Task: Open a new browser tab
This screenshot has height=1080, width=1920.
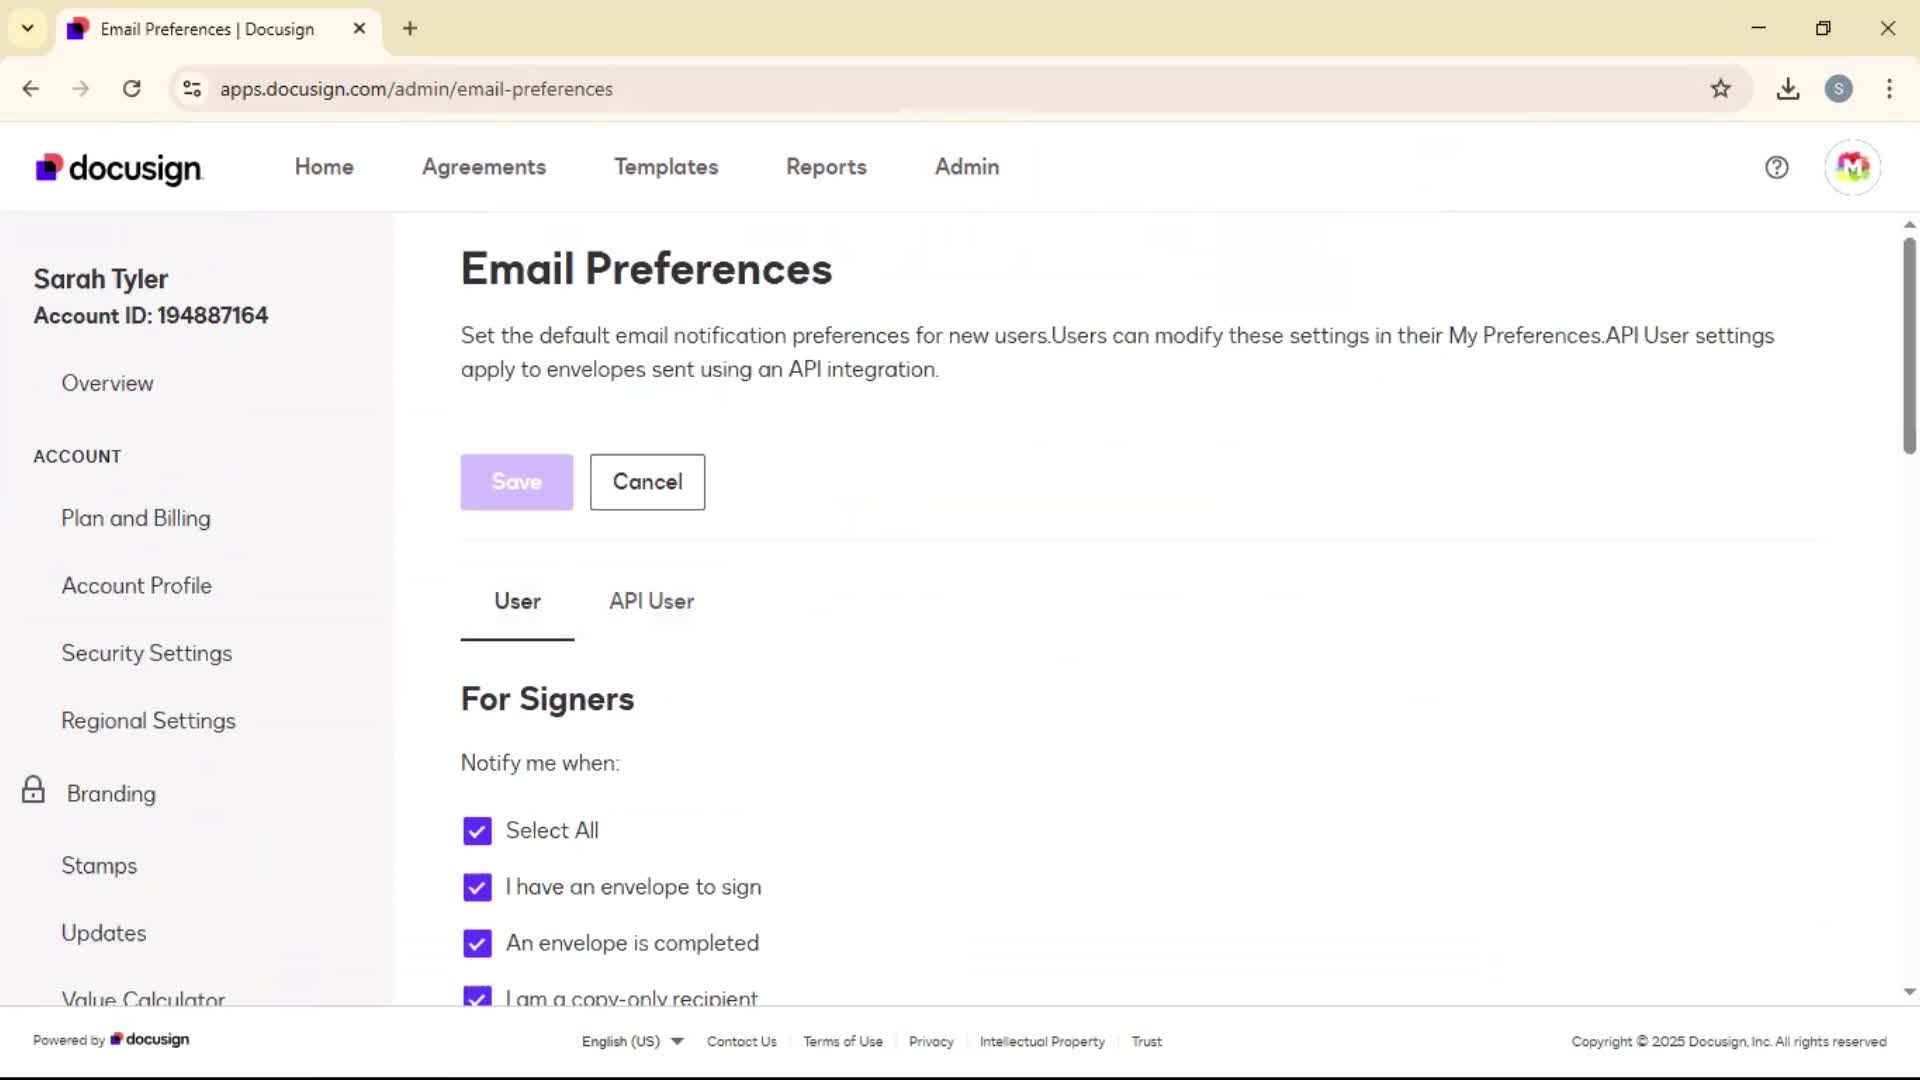Action: click(x=410, y=28)
